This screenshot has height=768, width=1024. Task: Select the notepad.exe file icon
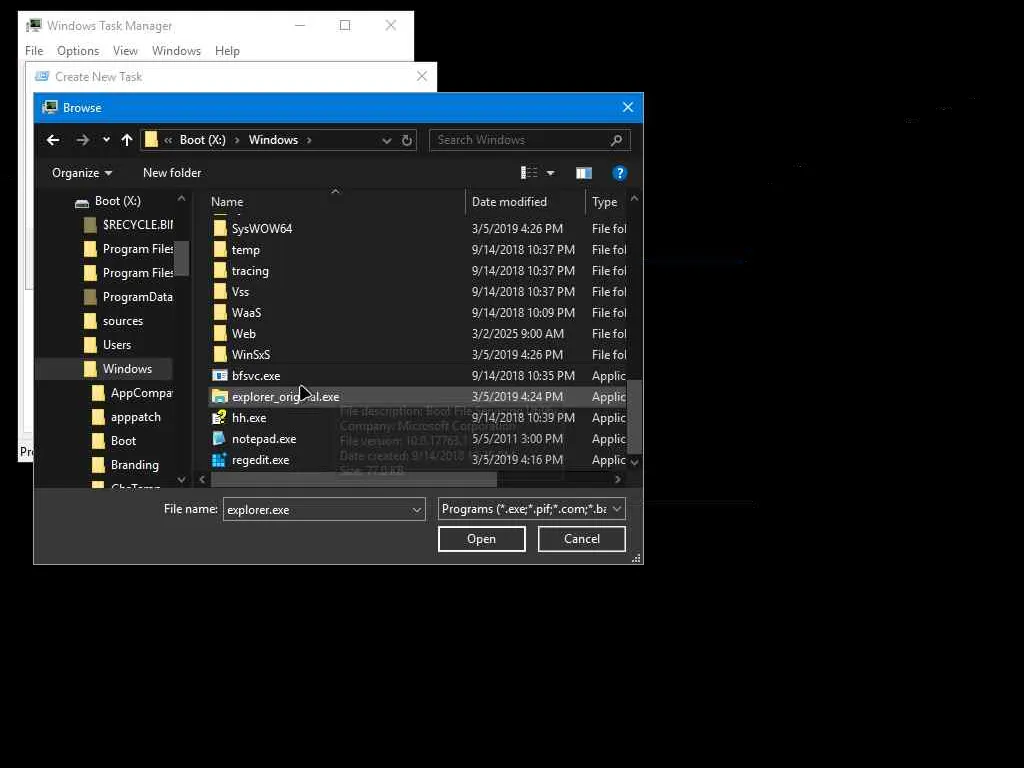click(219, 439)
